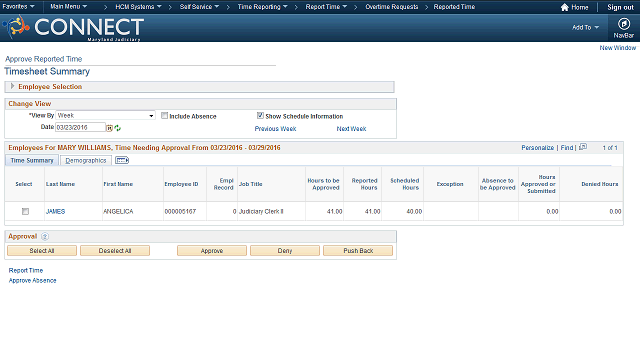Click the Push Back button

pyautogui.click(x=358, y=251)
